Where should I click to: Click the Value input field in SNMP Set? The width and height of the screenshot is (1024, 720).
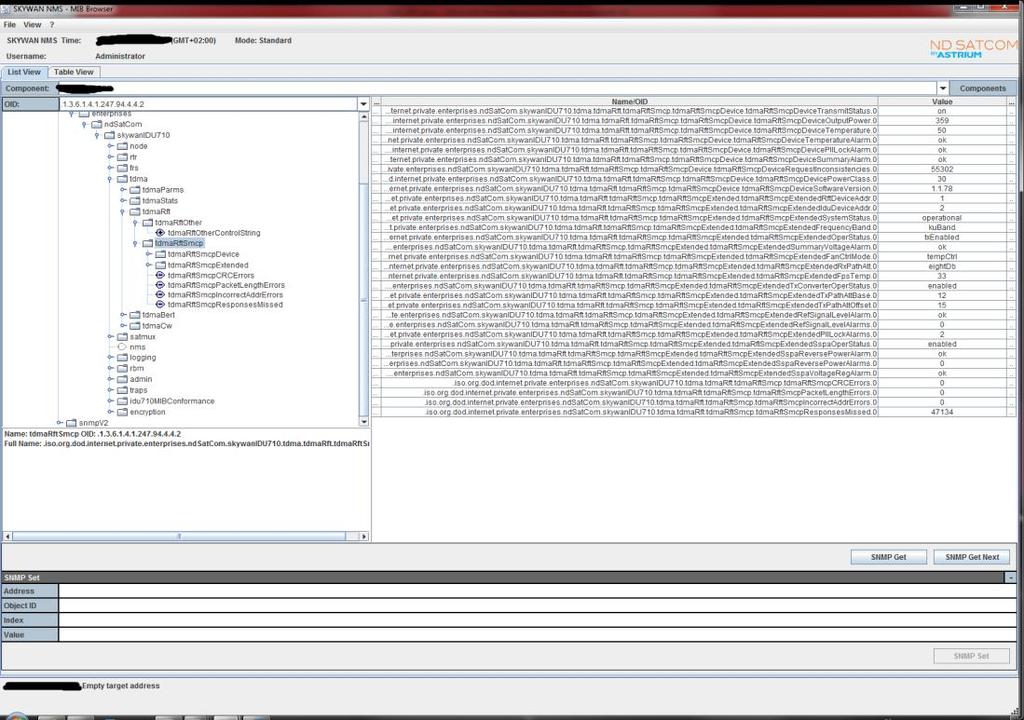537,634
